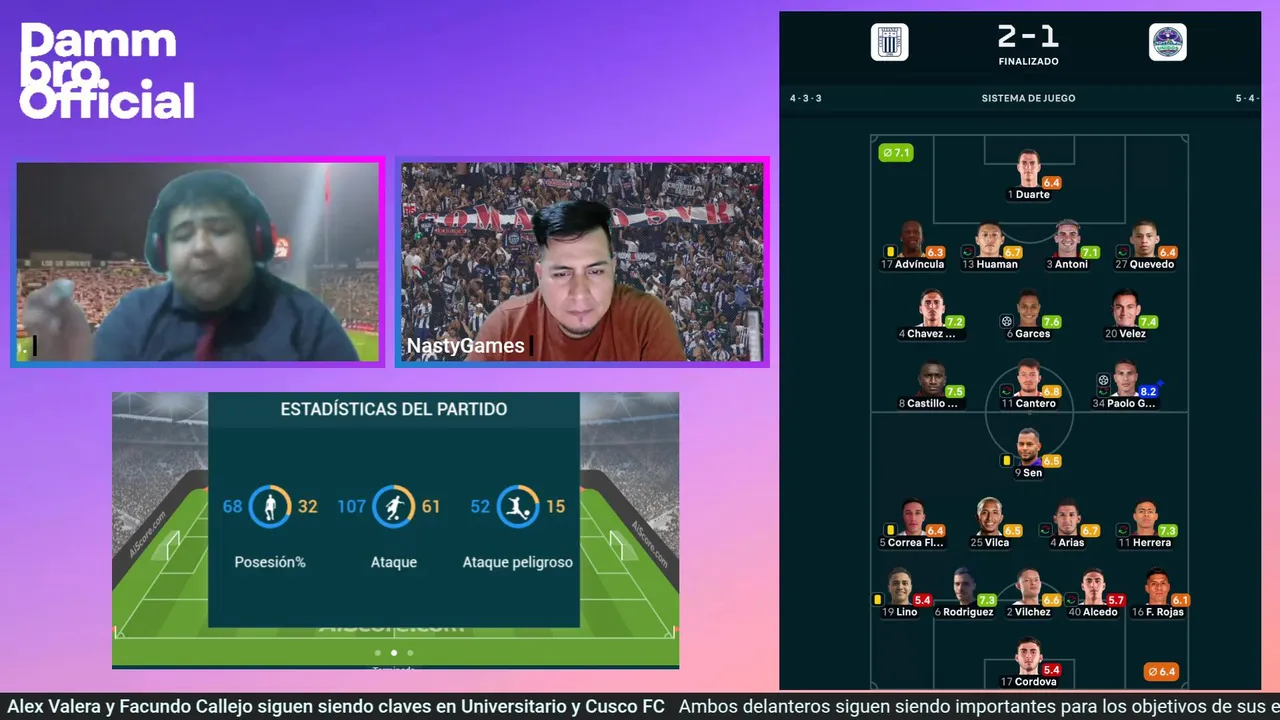This screenshot has height=720, width=1280.
Task: Click the 107 attack value
Action: [352, 507]
